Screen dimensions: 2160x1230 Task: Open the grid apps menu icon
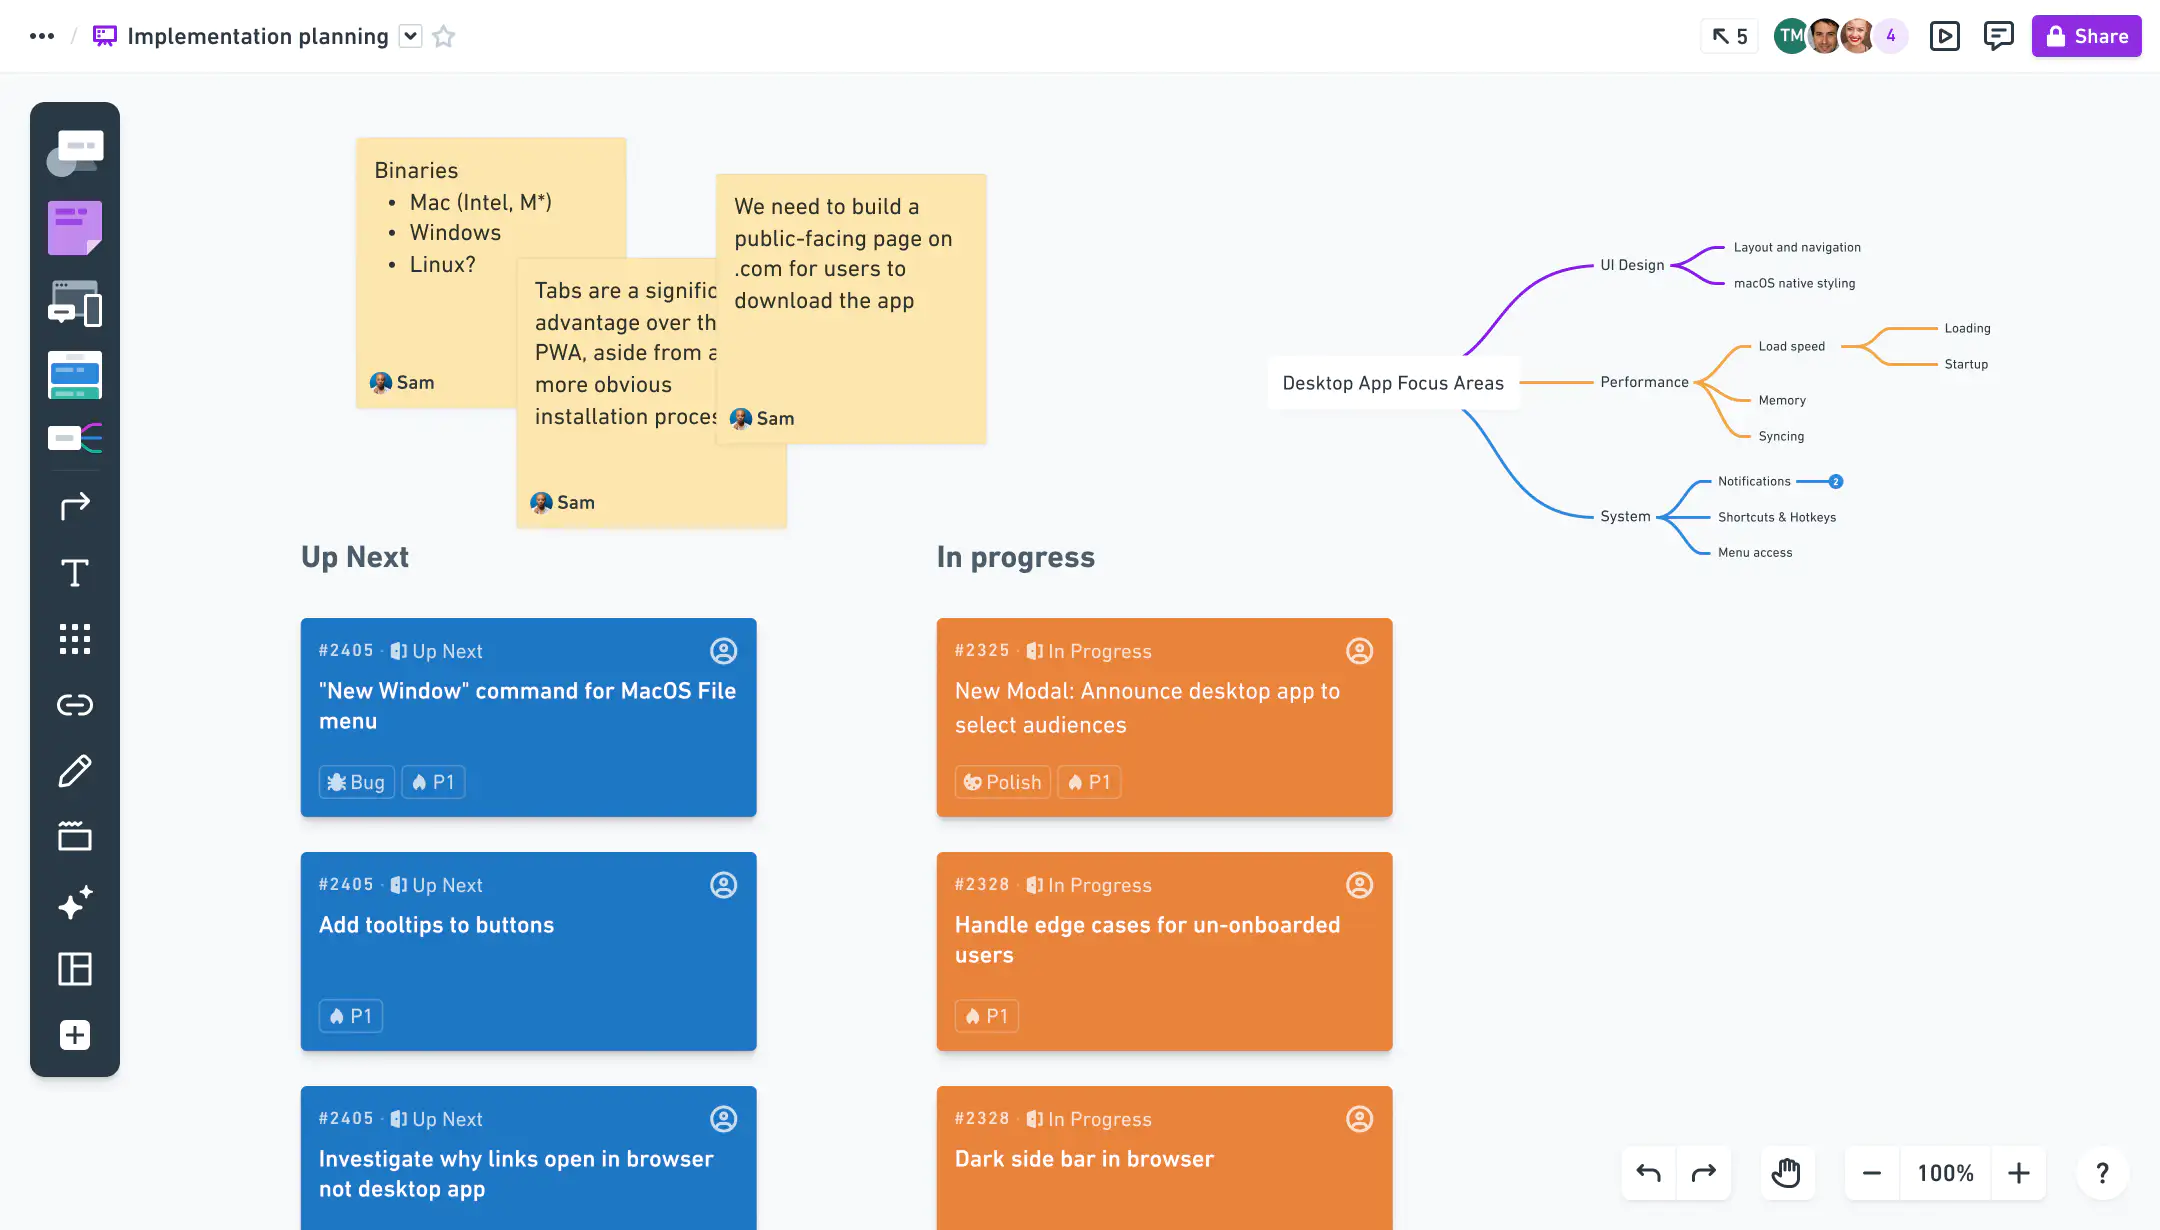(75, 639)
